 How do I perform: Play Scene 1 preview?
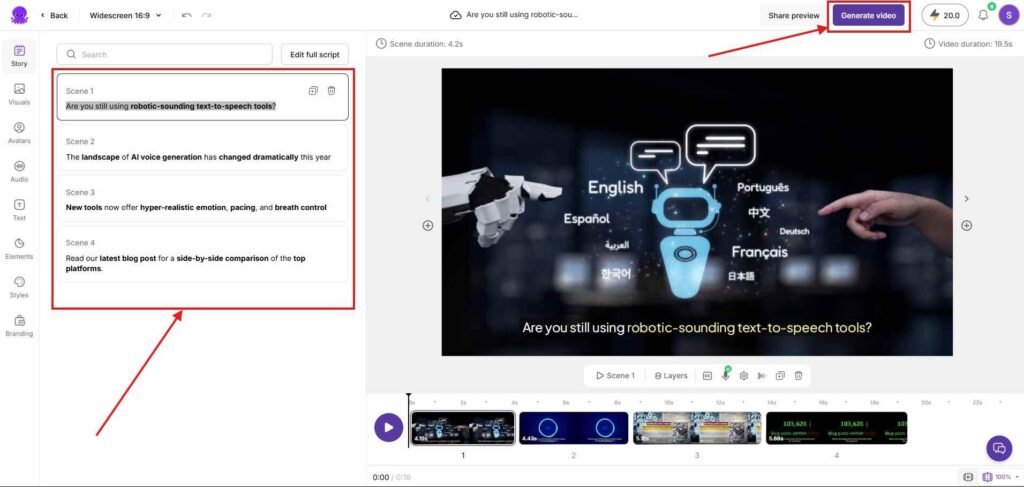pos(615,375)
